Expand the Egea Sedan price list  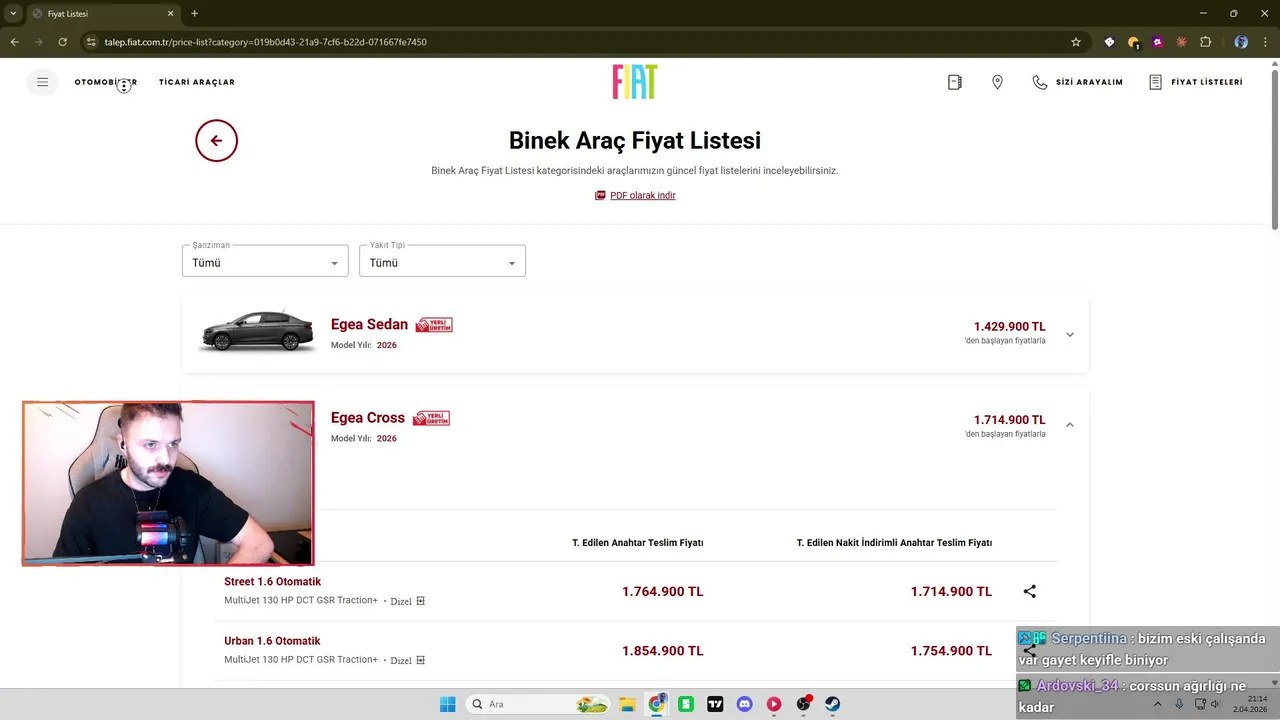1070,334
